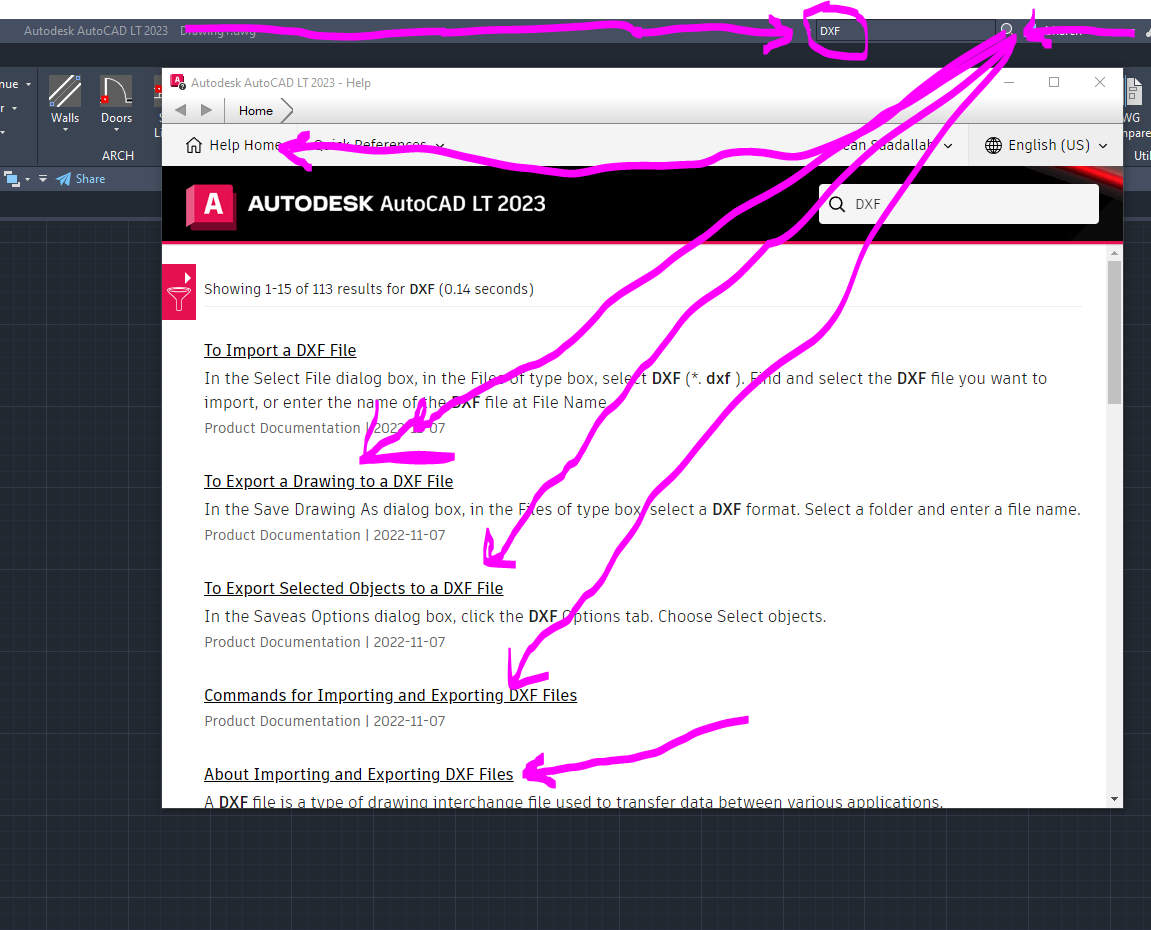The image size is (1151, 930).
Task: Expand the Walls dropdown arrow
Action: [64, 131]
